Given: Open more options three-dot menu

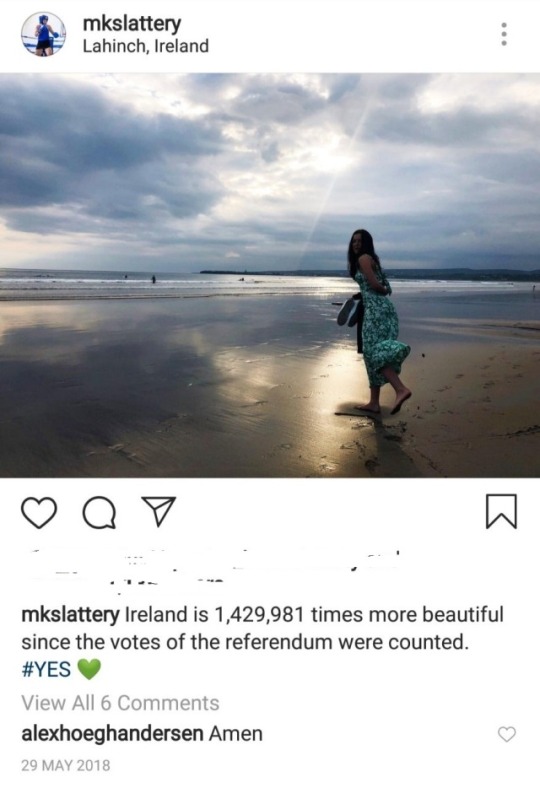Looking at the screenshot, I should 504,34.
